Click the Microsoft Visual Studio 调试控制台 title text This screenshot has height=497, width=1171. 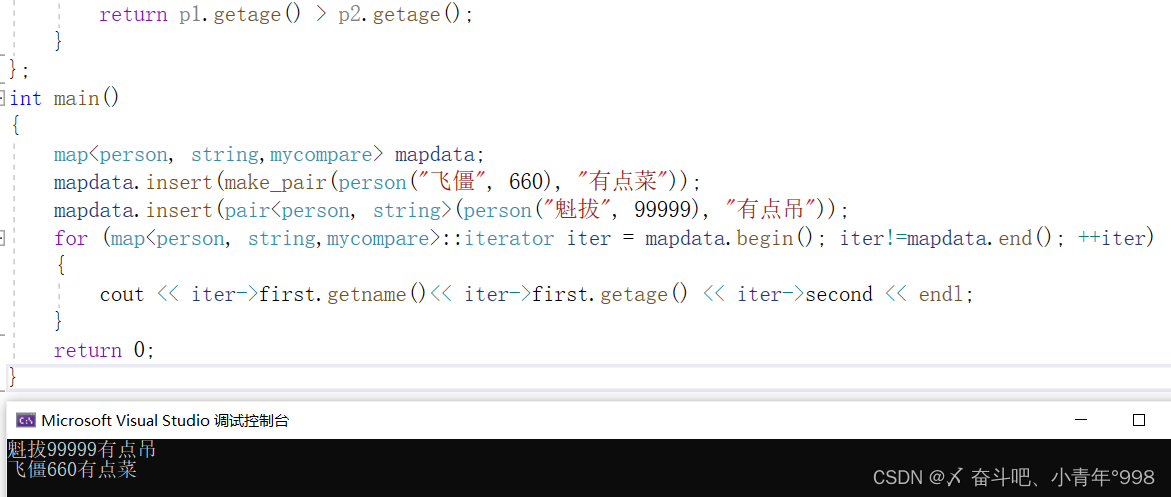(165, 421)
